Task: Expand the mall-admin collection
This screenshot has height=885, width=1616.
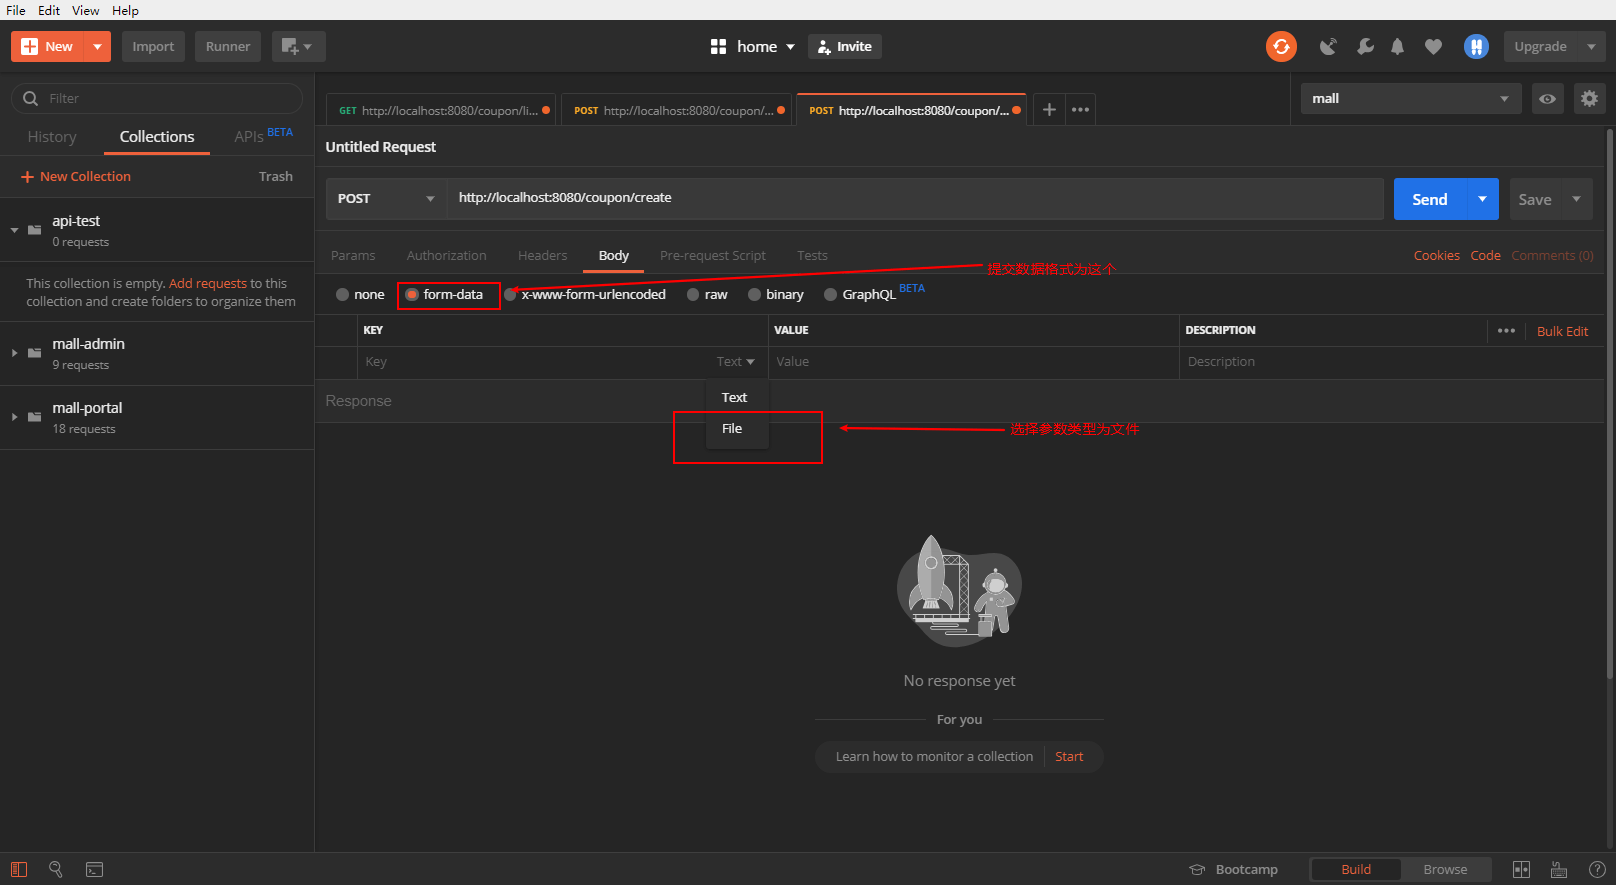Action: point(15,353)
